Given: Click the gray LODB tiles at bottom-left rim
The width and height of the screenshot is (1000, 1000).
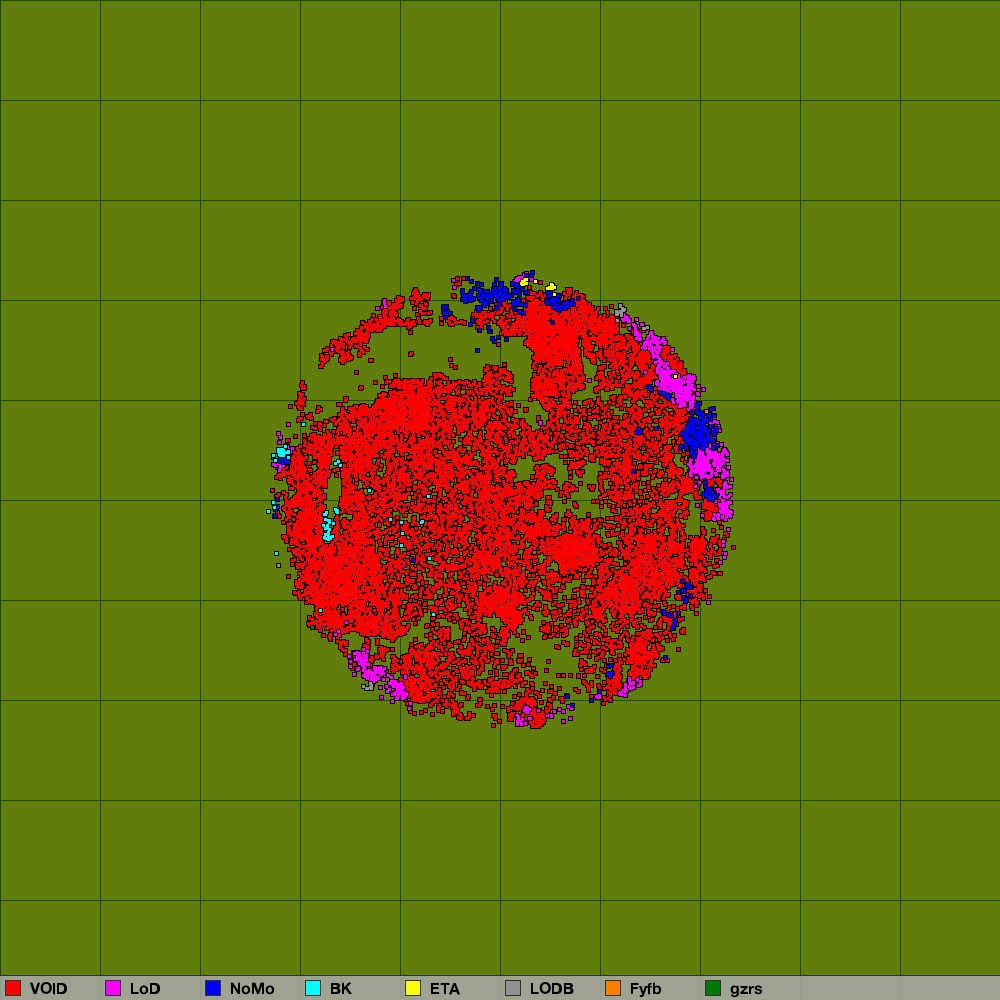Looking at the screenshot, I should point(368,685).
